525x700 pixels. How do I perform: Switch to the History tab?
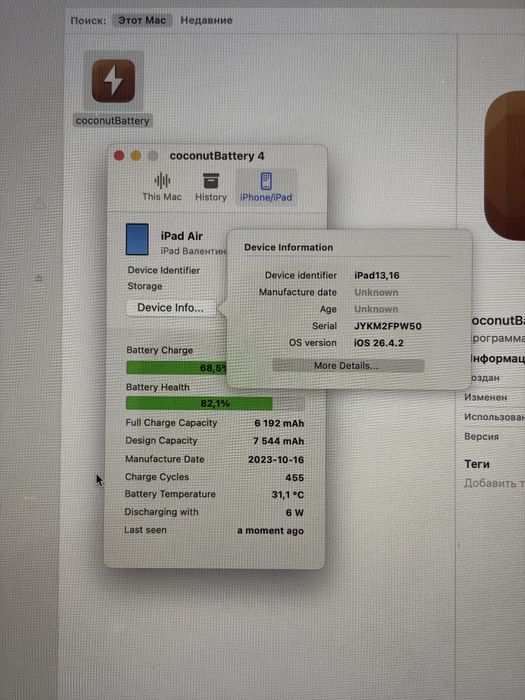(x=211, y=187)
